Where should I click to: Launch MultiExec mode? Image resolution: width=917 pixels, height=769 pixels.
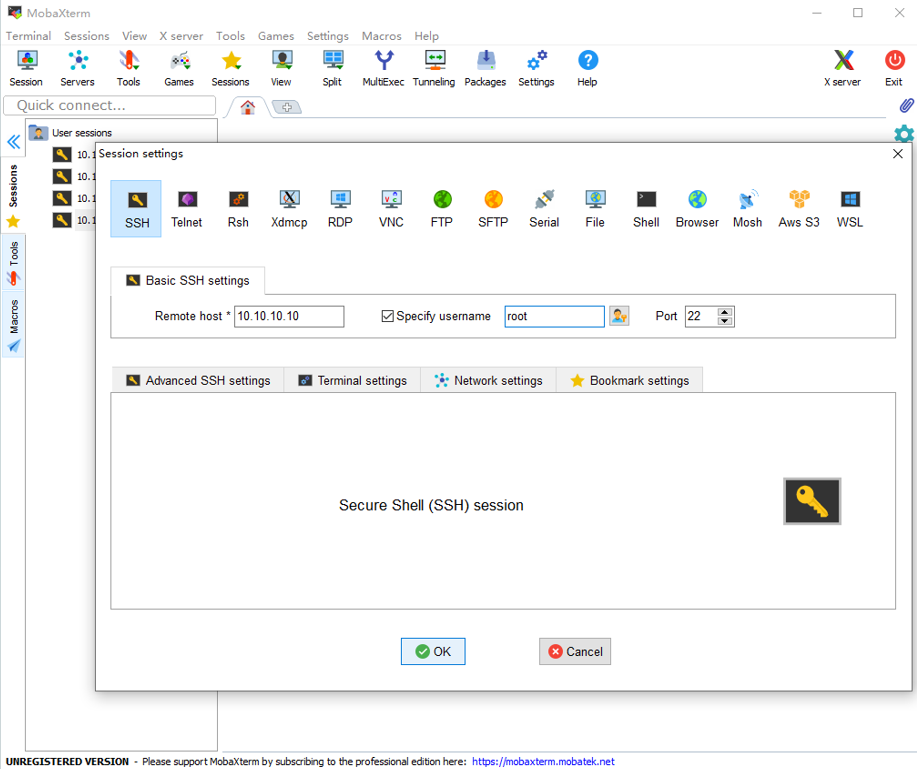tap(383, 68)
